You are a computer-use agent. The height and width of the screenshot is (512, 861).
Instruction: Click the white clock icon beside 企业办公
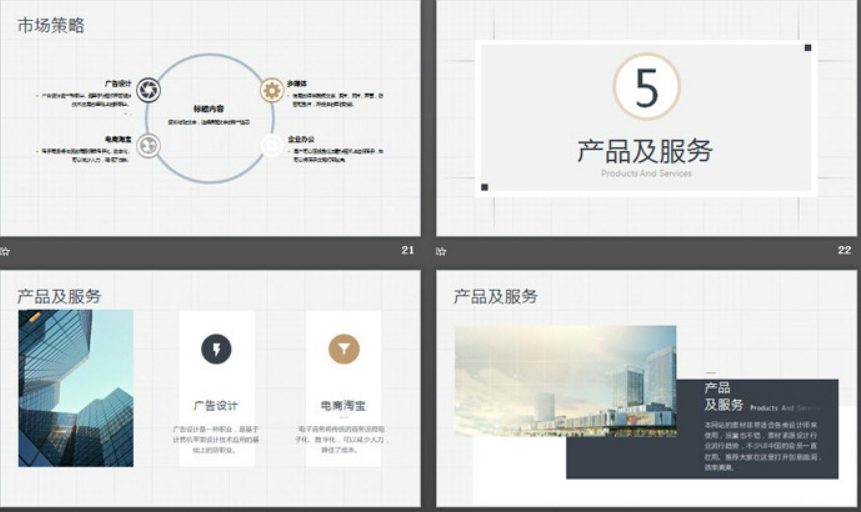point(272,146)
